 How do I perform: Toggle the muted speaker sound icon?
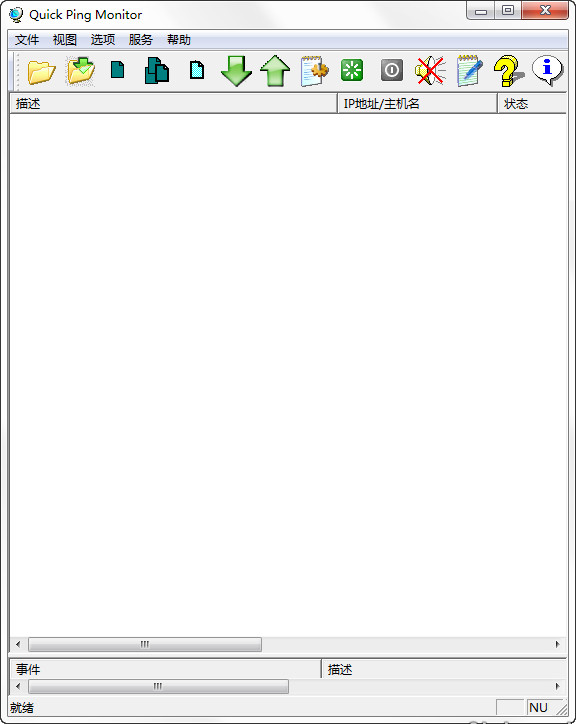[x=430, y=71]
